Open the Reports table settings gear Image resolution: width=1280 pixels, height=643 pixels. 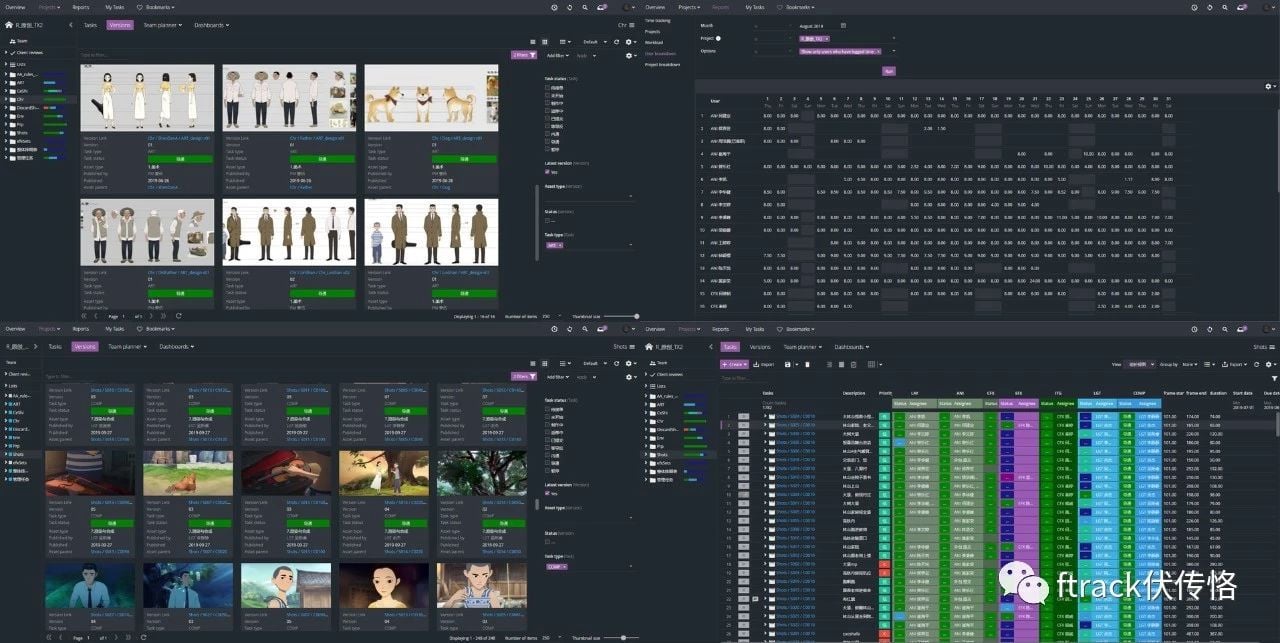click(x=1269, y=86)
